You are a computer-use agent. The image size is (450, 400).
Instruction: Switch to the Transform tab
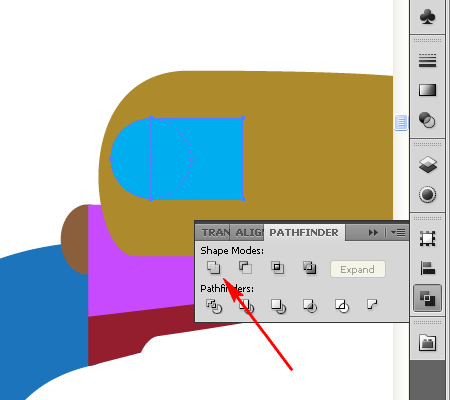tap(215, 232)
